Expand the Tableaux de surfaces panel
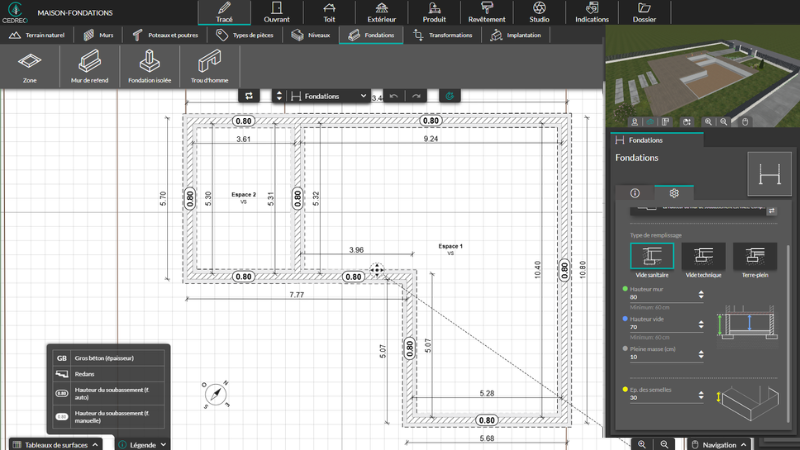Viewport: 800px width, 450px height. [x=56, y=444]
